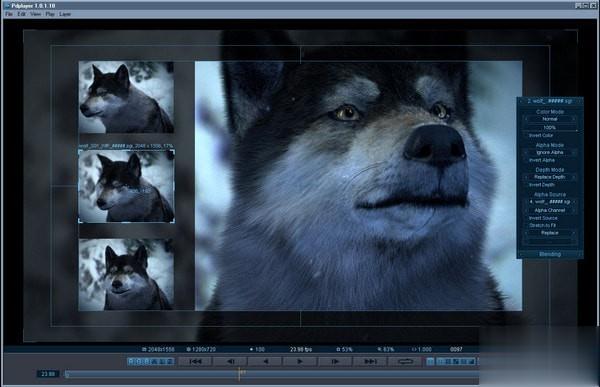Screen dimensions: 600x387
Task: Open Alpha Source layer dropdown
Action: [549, 202]
